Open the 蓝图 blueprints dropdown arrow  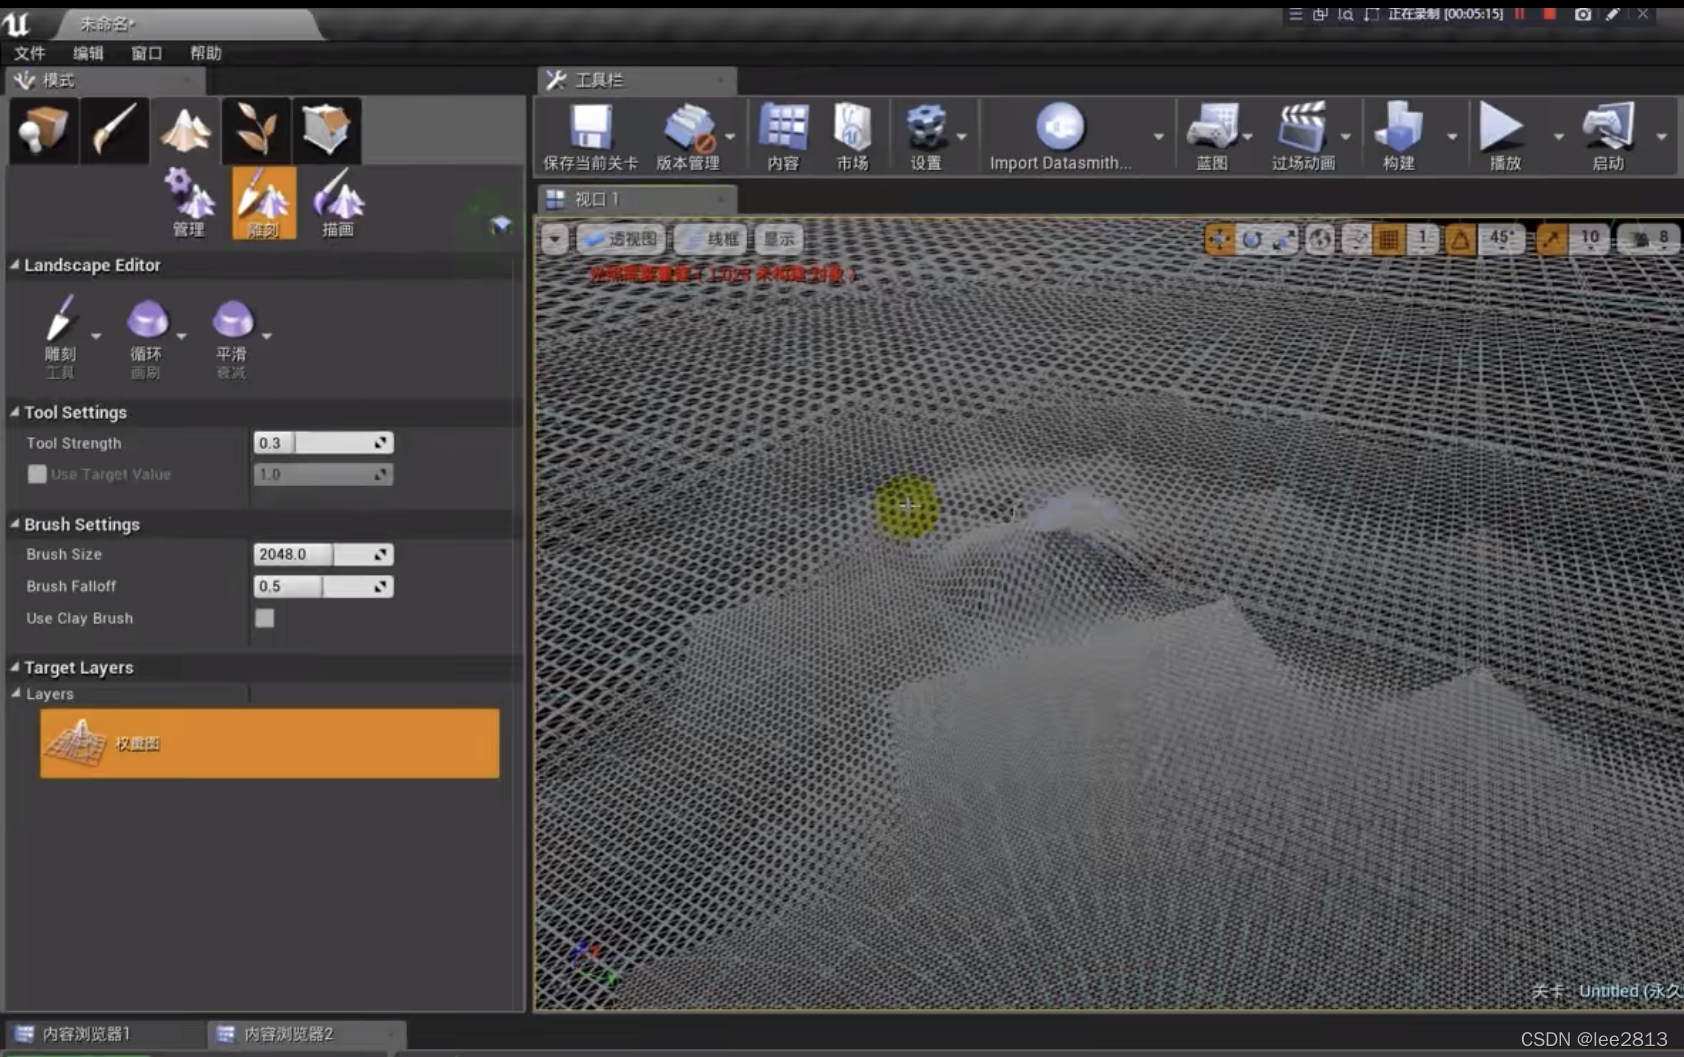point(1248,137)
